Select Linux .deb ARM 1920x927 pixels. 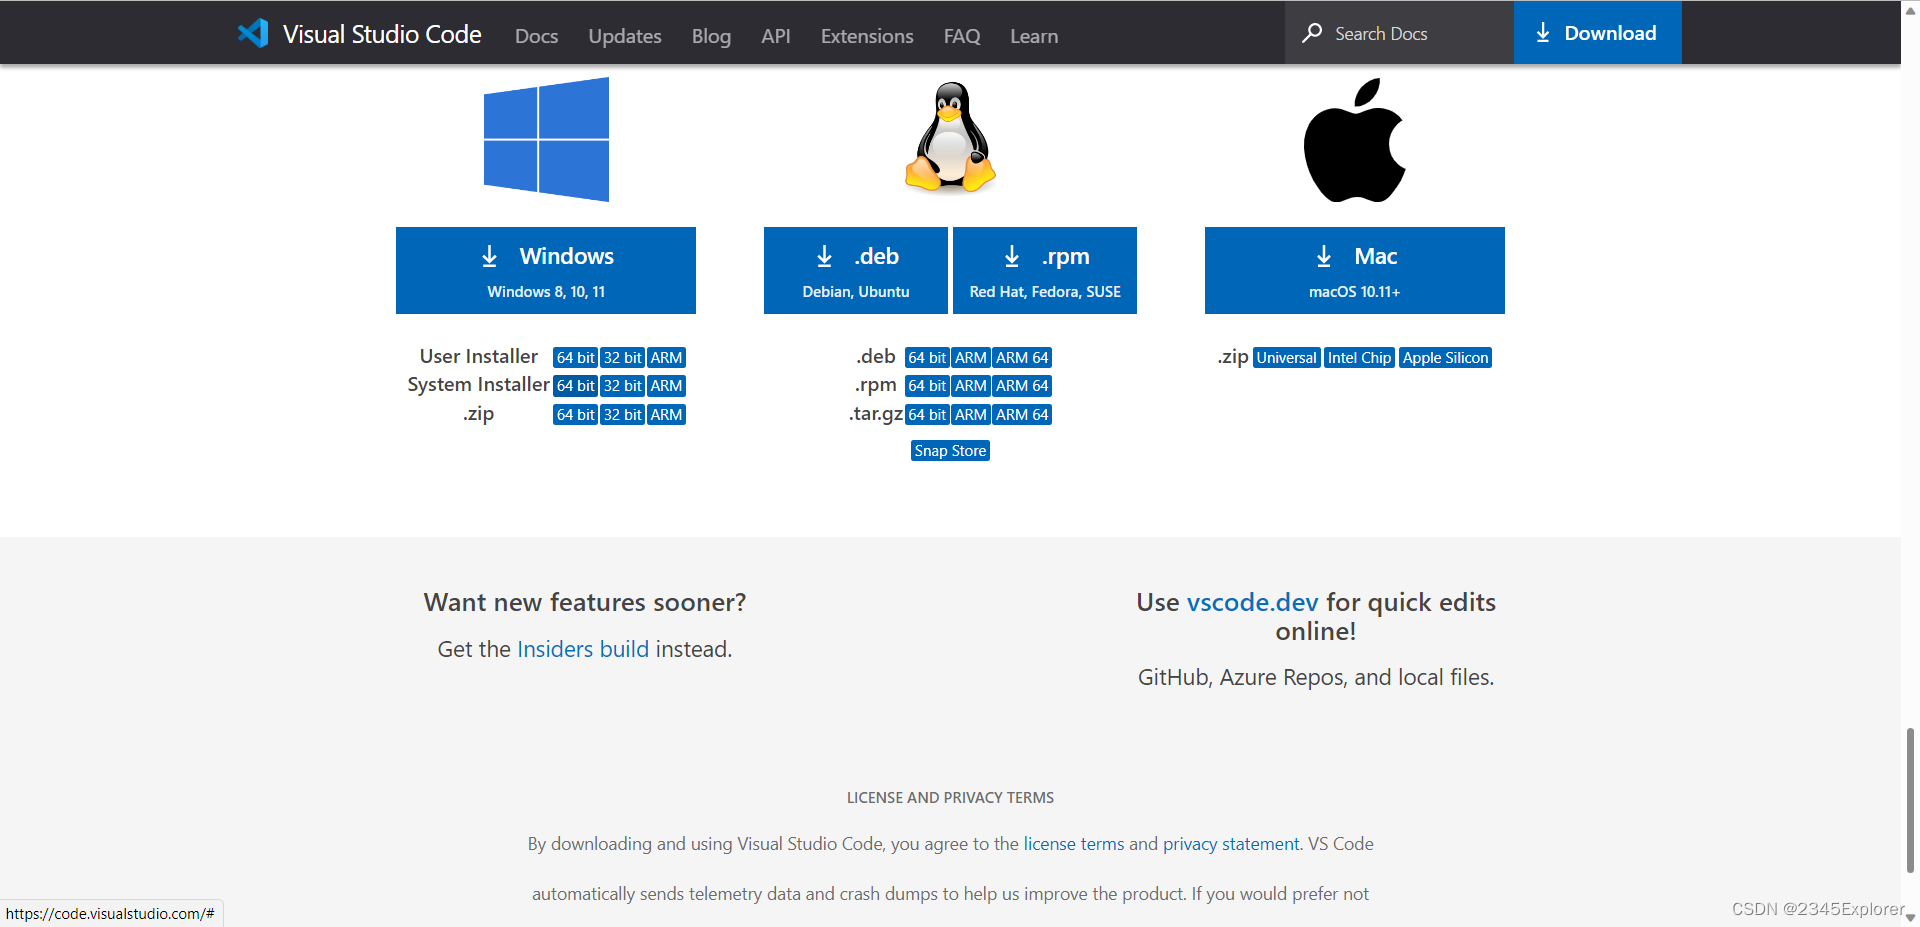(971, 358)
